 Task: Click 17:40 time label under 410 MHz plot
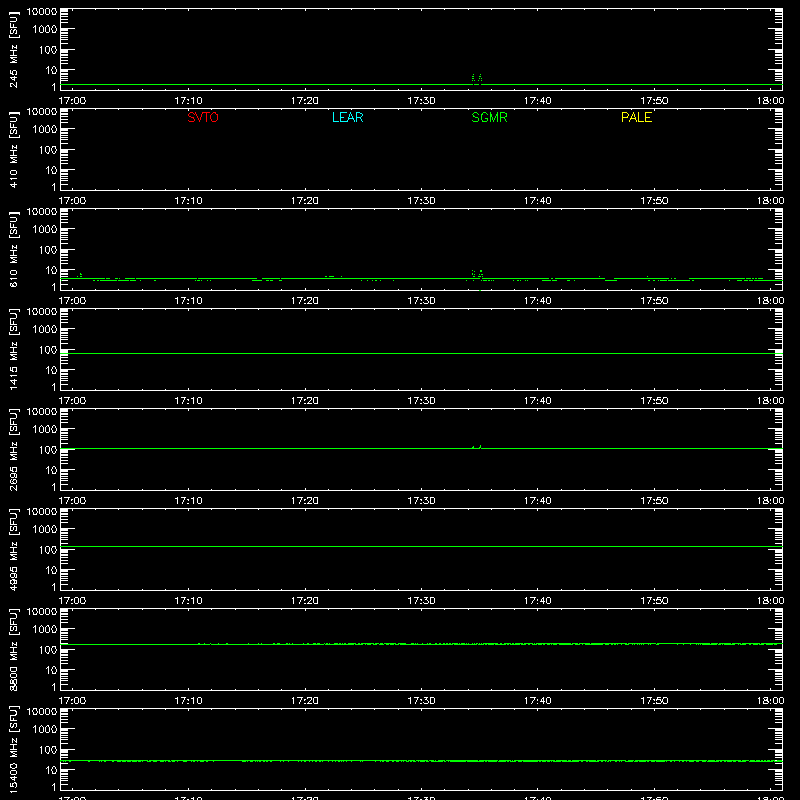(538, 201)
